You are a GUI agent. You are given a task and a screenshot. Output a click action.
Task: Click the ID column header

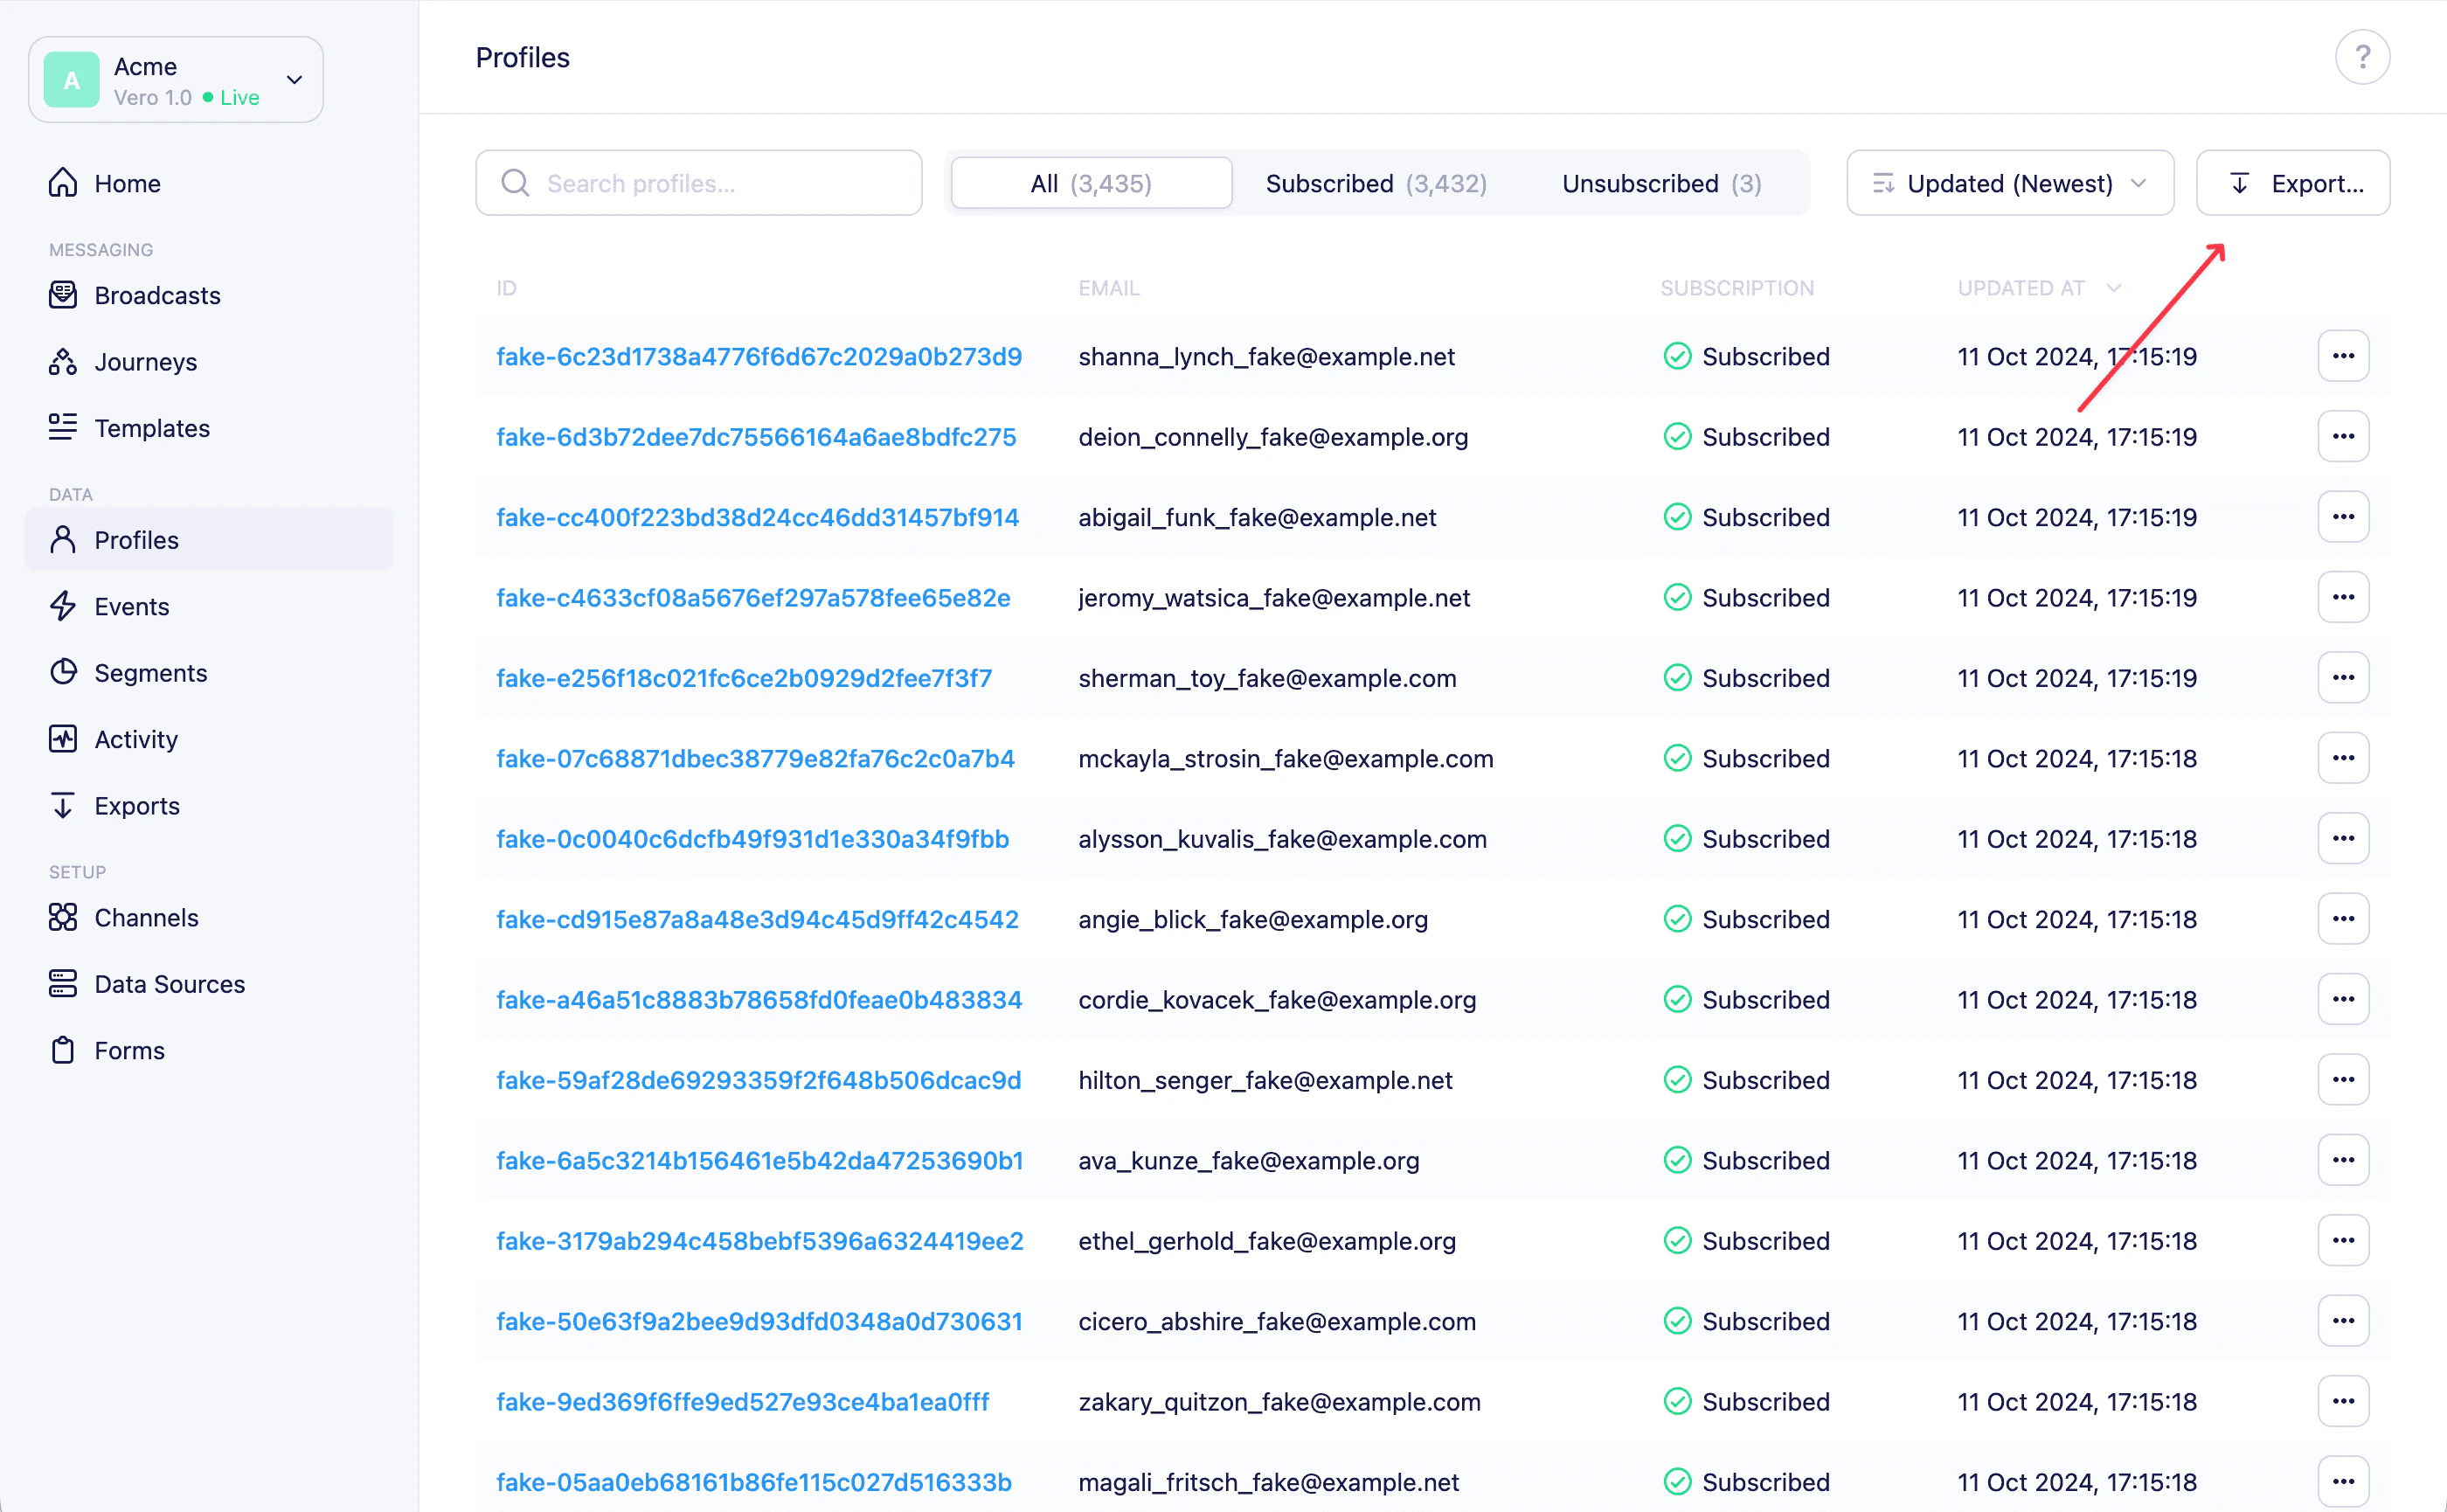pos(506,288)
